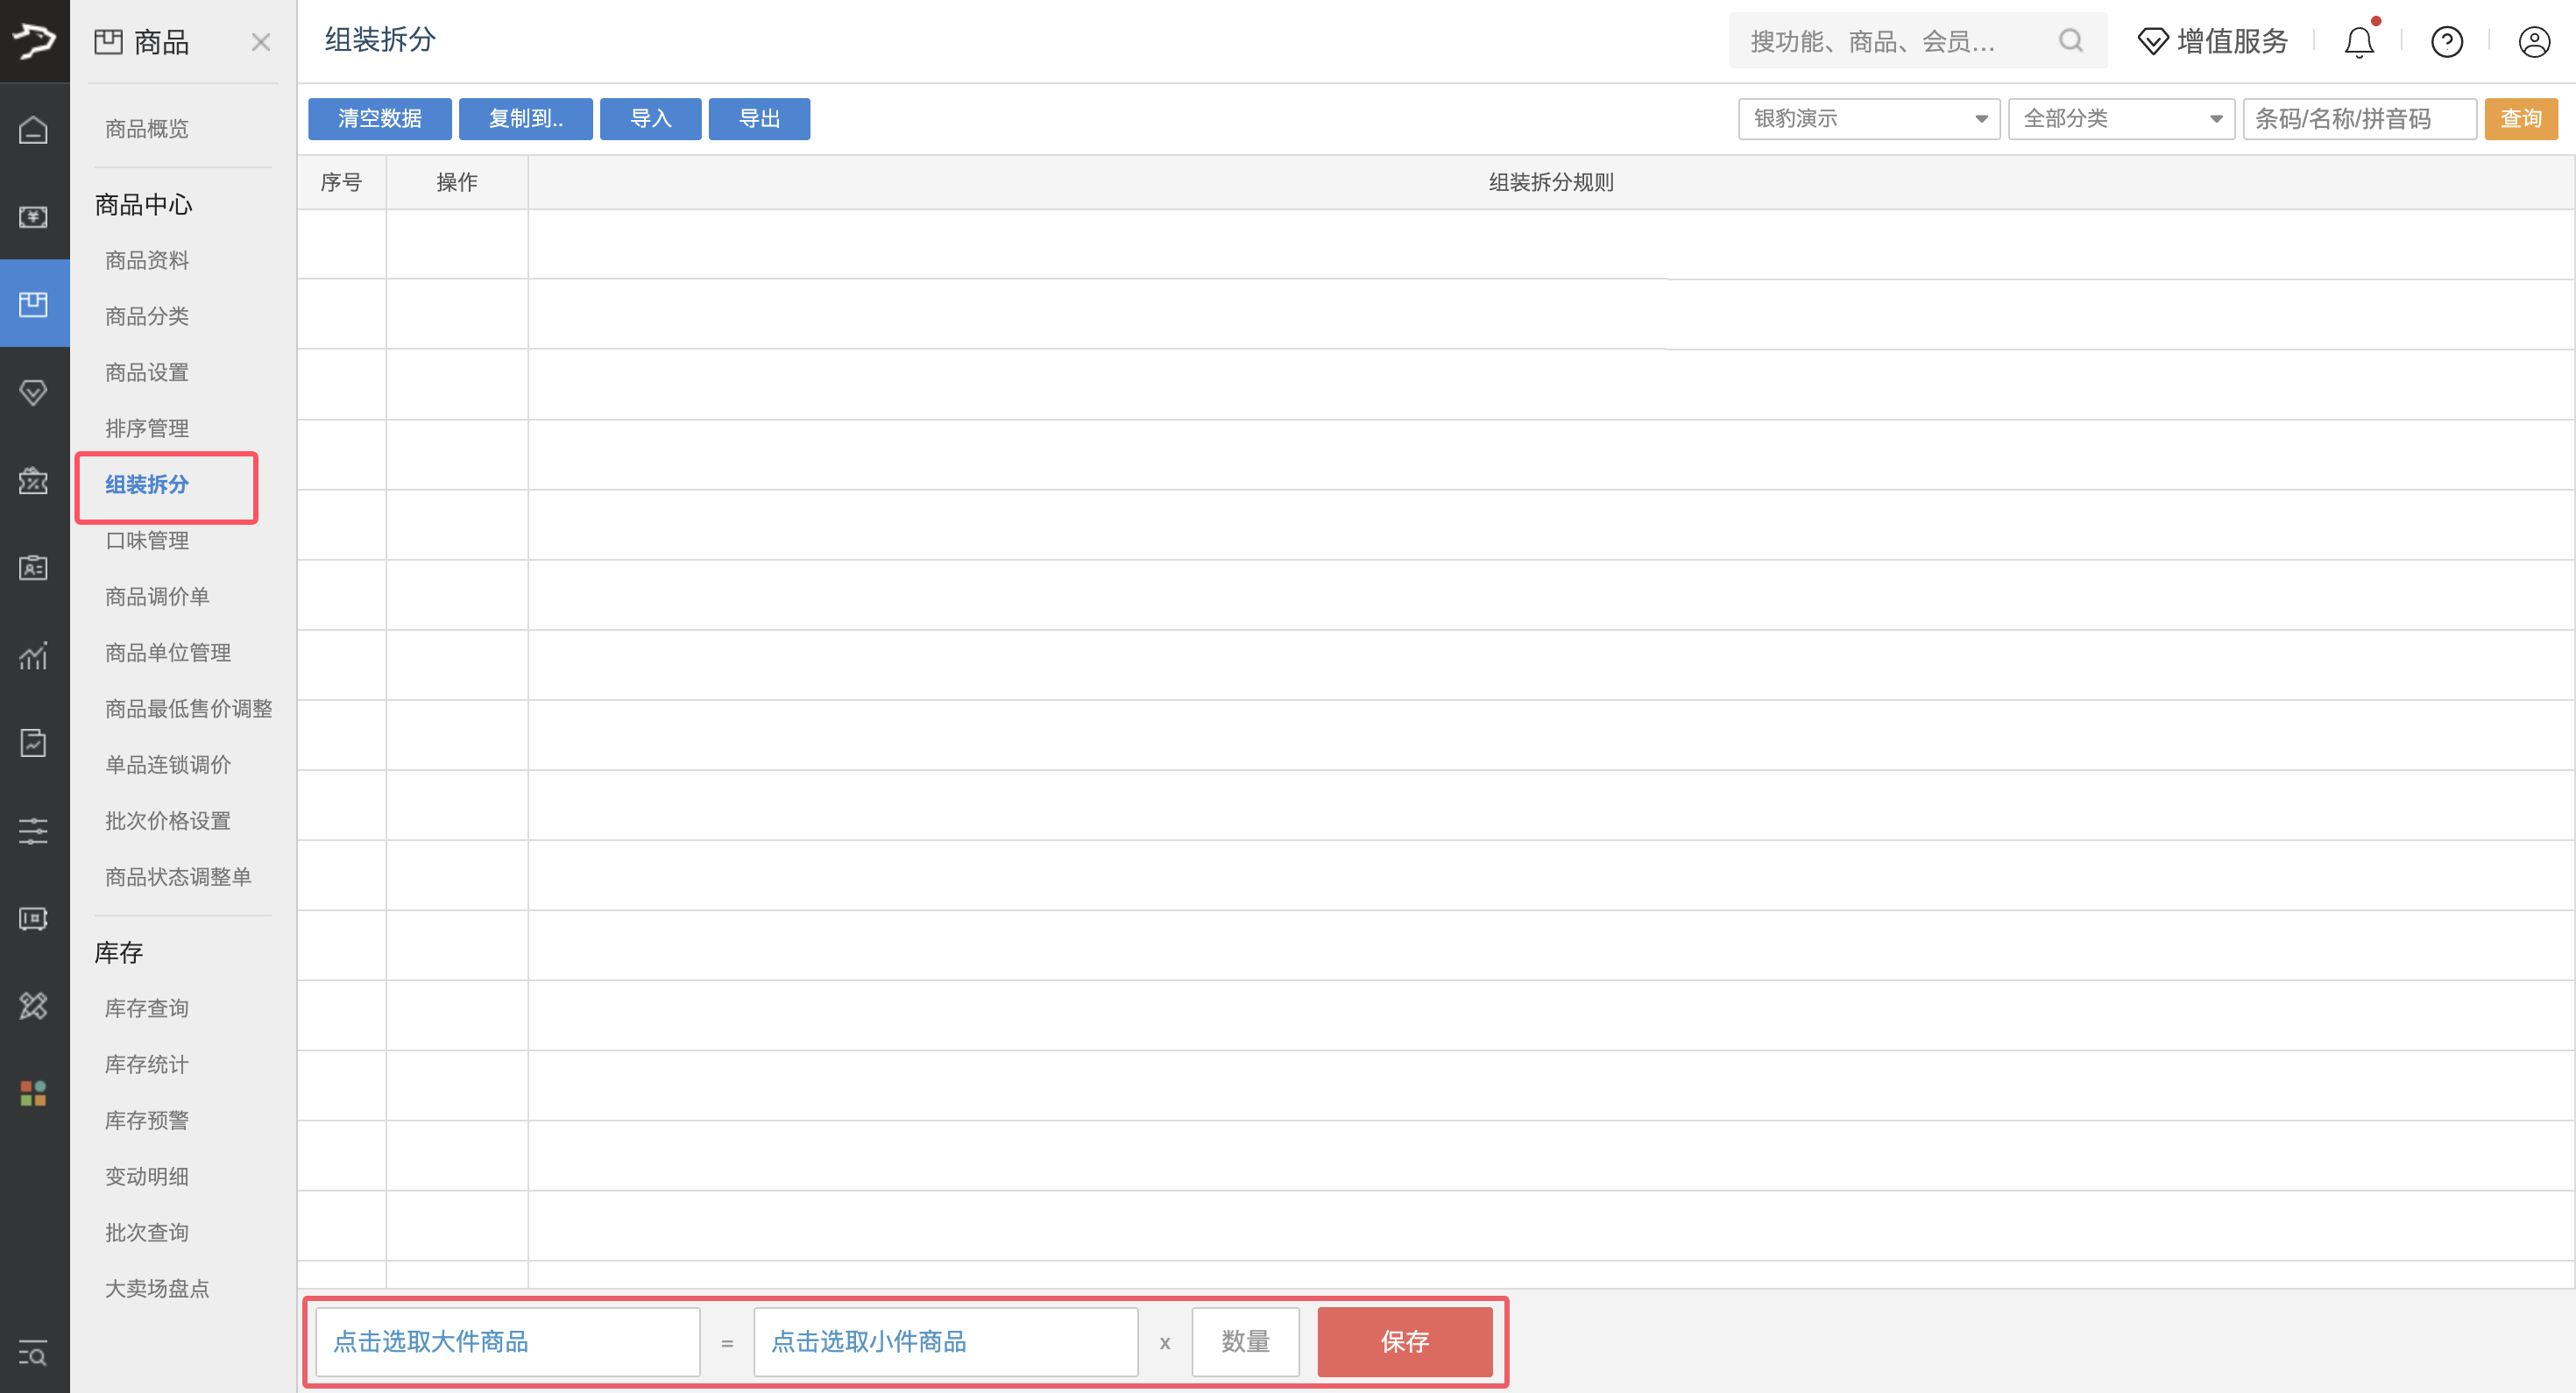The height and width of the screenshot is (1393, 2576).
Task: Focus the 数量 quantity field
Action: [x=1246, y=1342]
